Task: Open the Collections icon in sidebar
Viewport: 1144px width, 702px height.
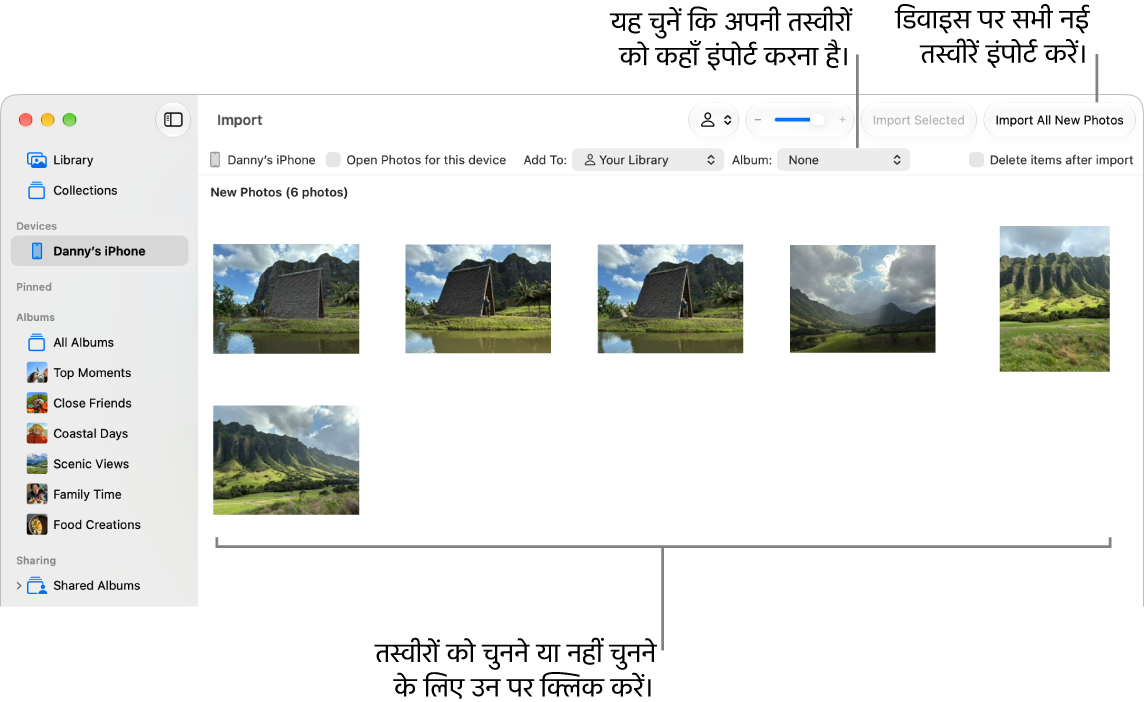Action: coord(36,190)
